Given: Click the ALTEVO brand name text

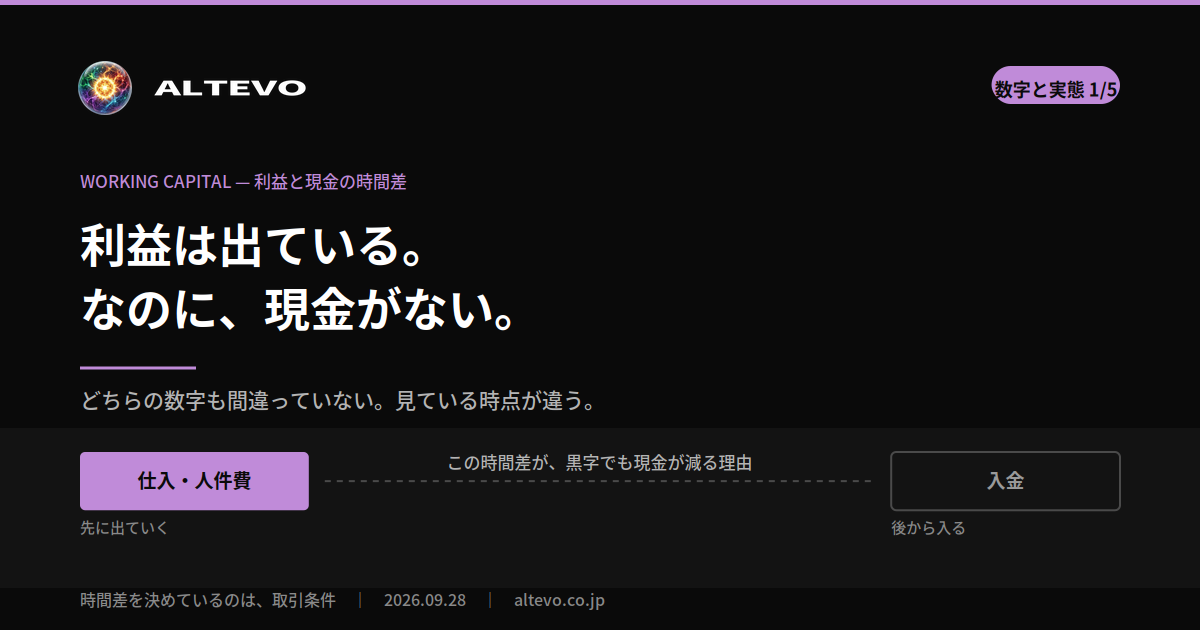Looking at the screenshot, I should (x=230, y=88).
